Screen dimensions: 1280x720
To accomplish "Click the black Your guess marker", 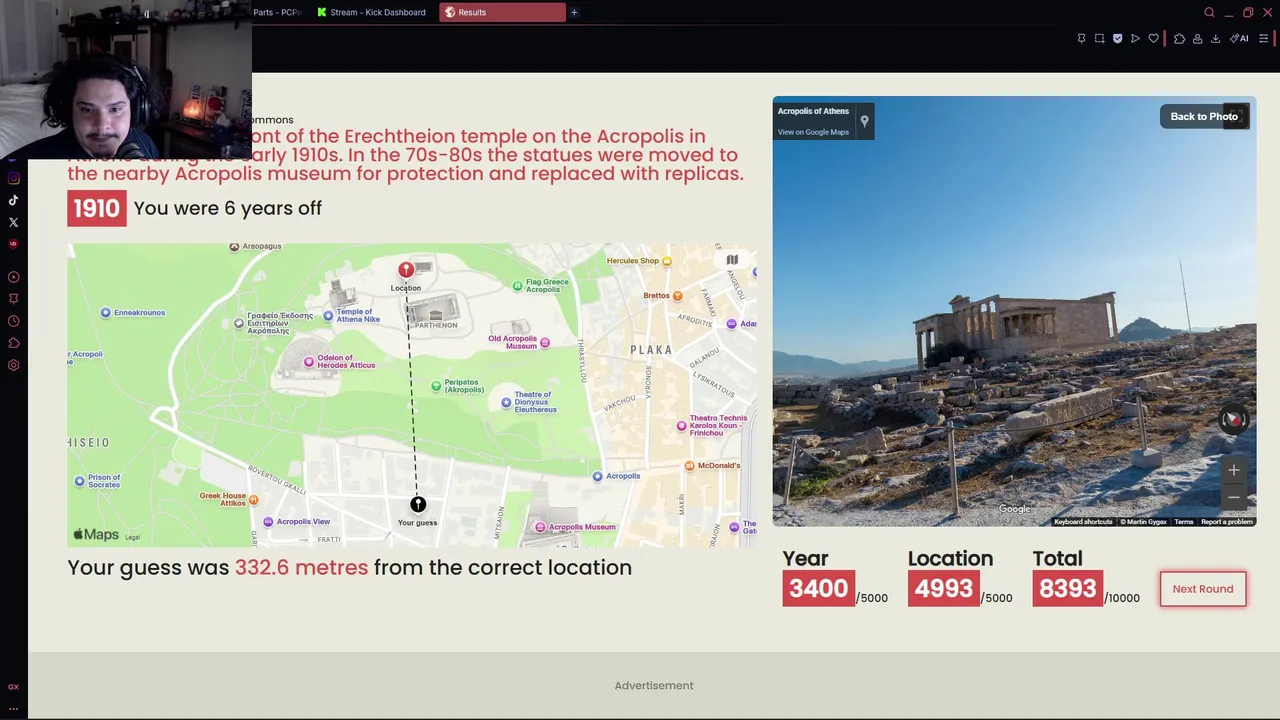I will click(418, 505).
